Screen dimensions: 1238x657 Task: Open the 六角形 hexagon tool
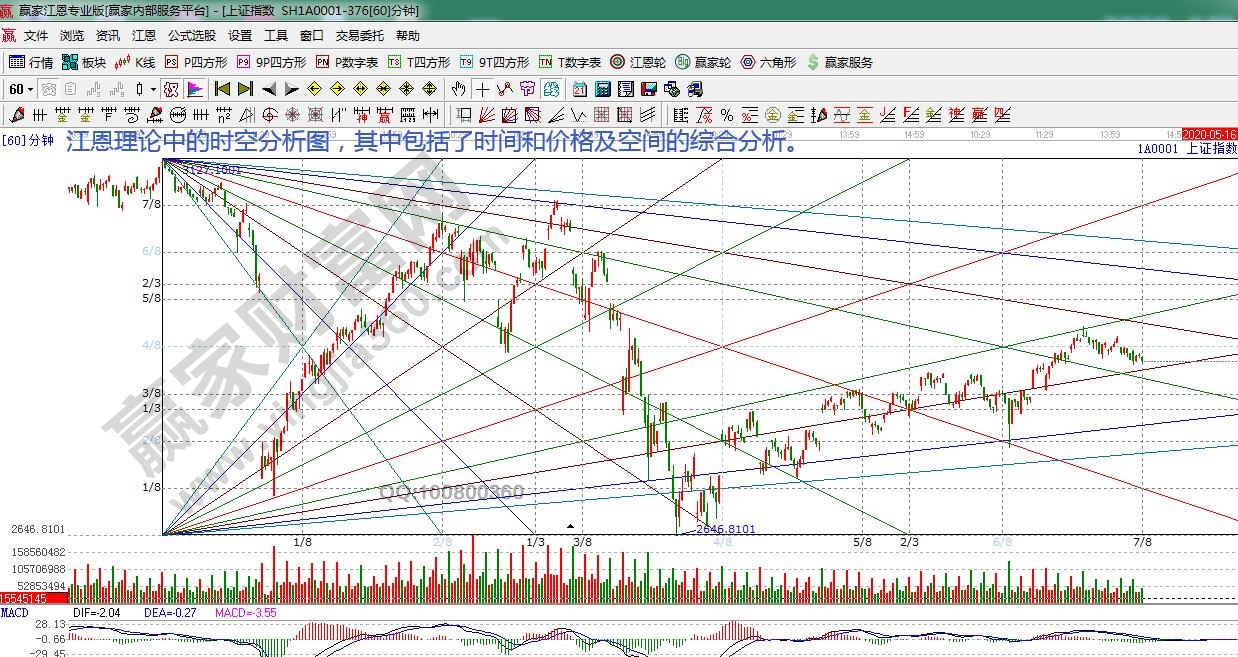coord(768,62)
